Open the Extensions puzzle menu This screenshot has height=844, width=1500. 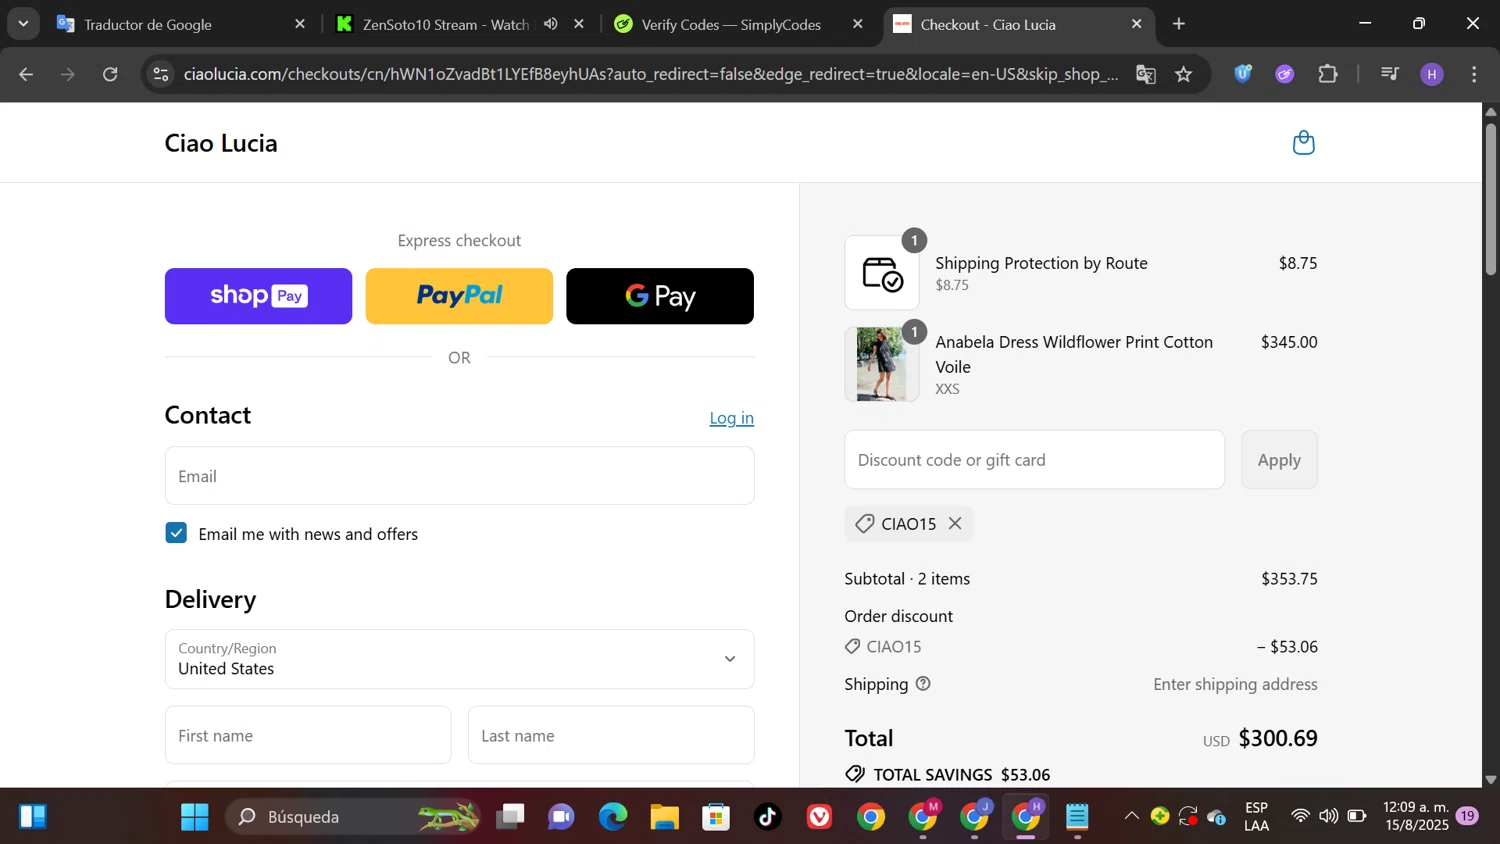(x=1328, y=74)
